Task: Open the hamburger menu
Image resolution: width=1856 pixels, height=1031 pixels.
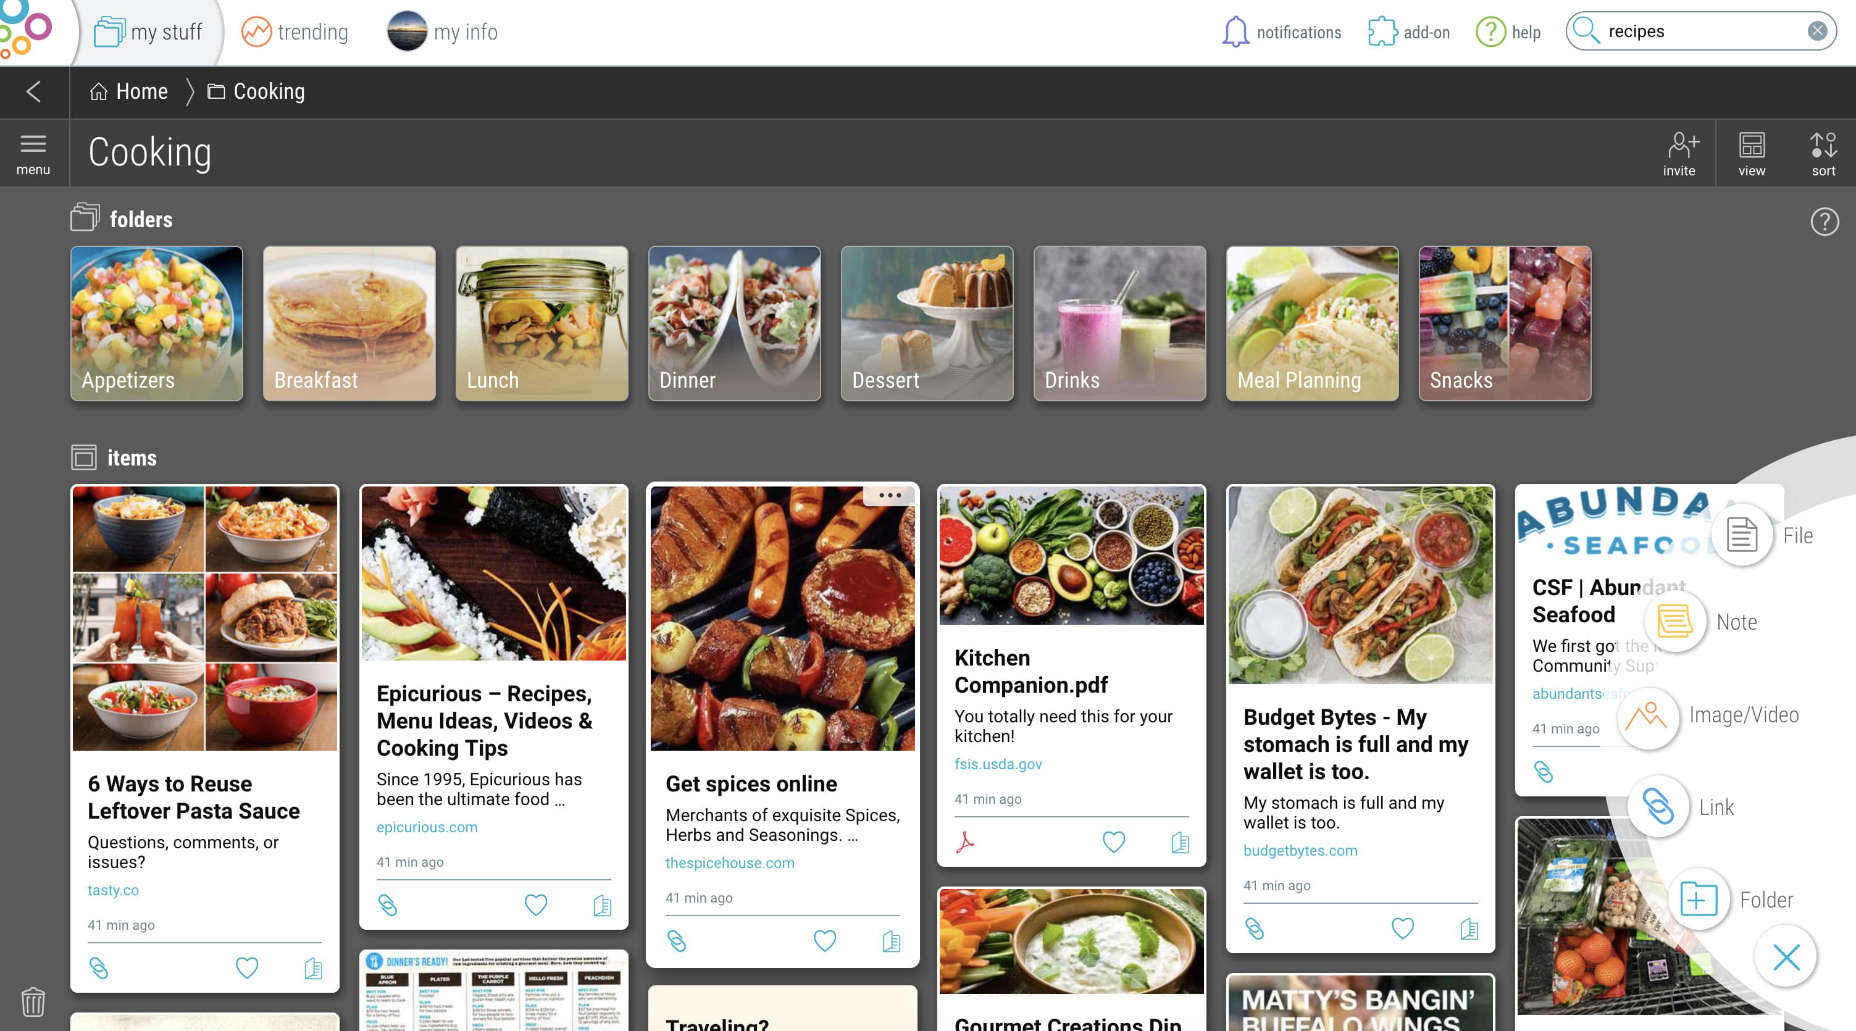Action: (x=33, y=154)
